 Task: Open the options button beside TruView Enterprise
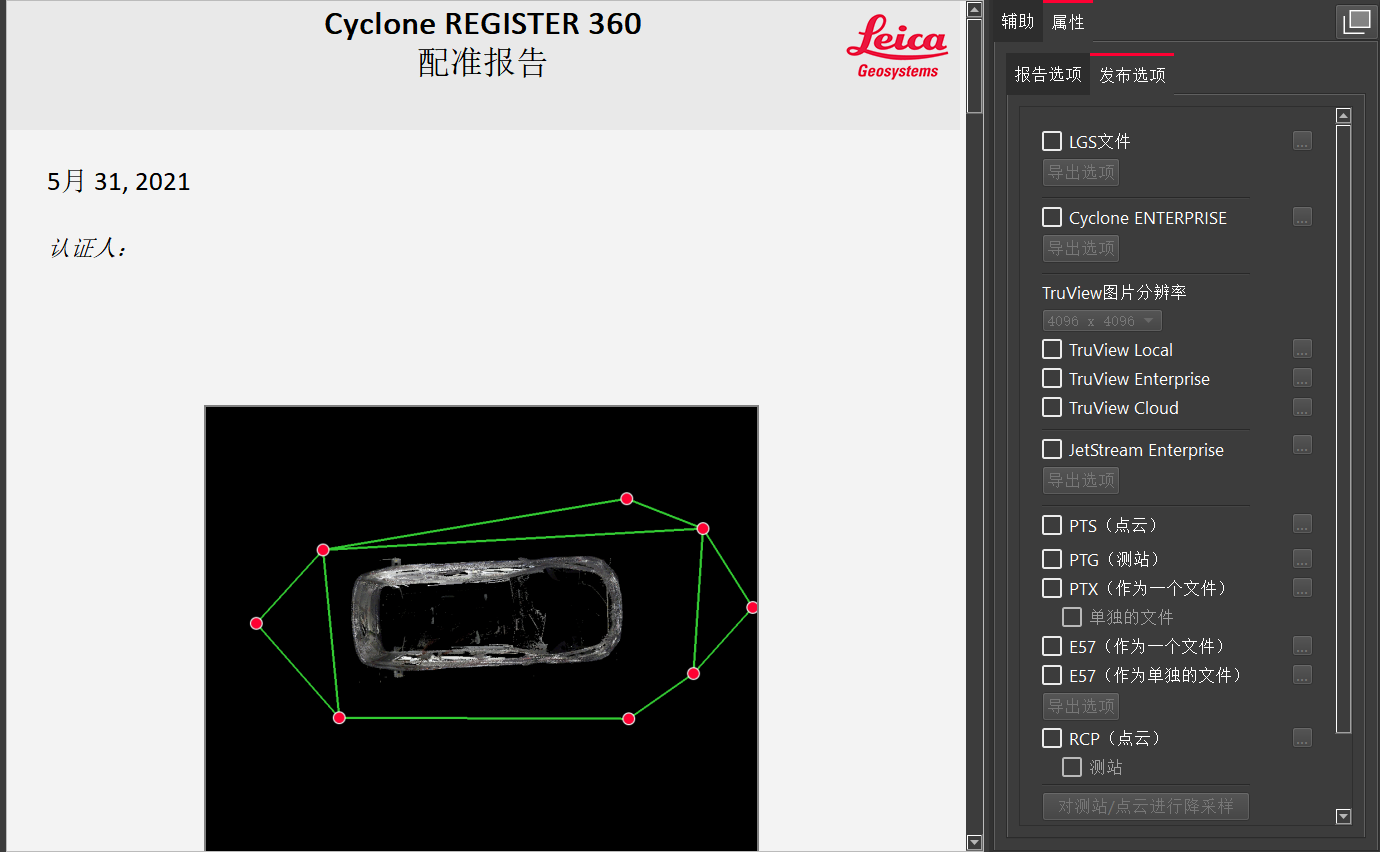click(1302, 378)
